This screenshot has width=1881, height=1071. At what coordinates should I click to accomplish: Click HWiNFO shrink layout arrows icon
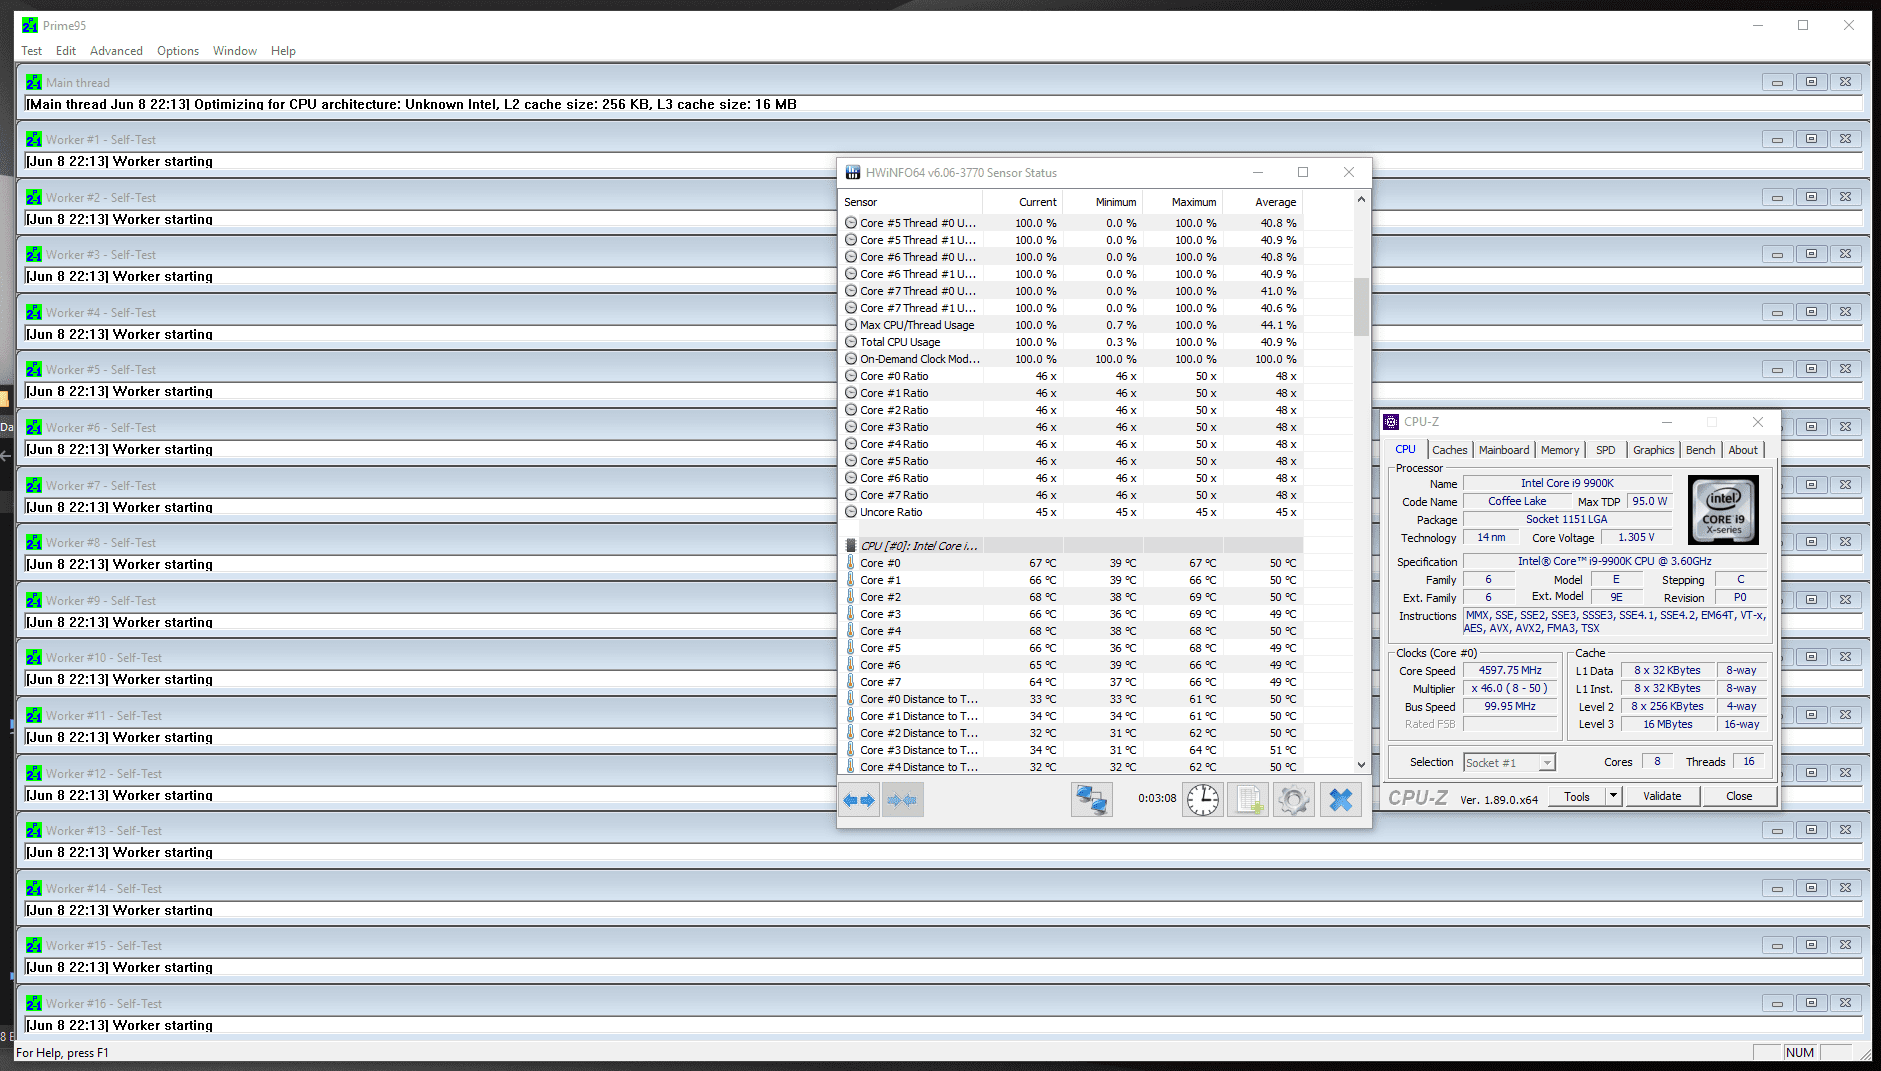coord(902,800)
